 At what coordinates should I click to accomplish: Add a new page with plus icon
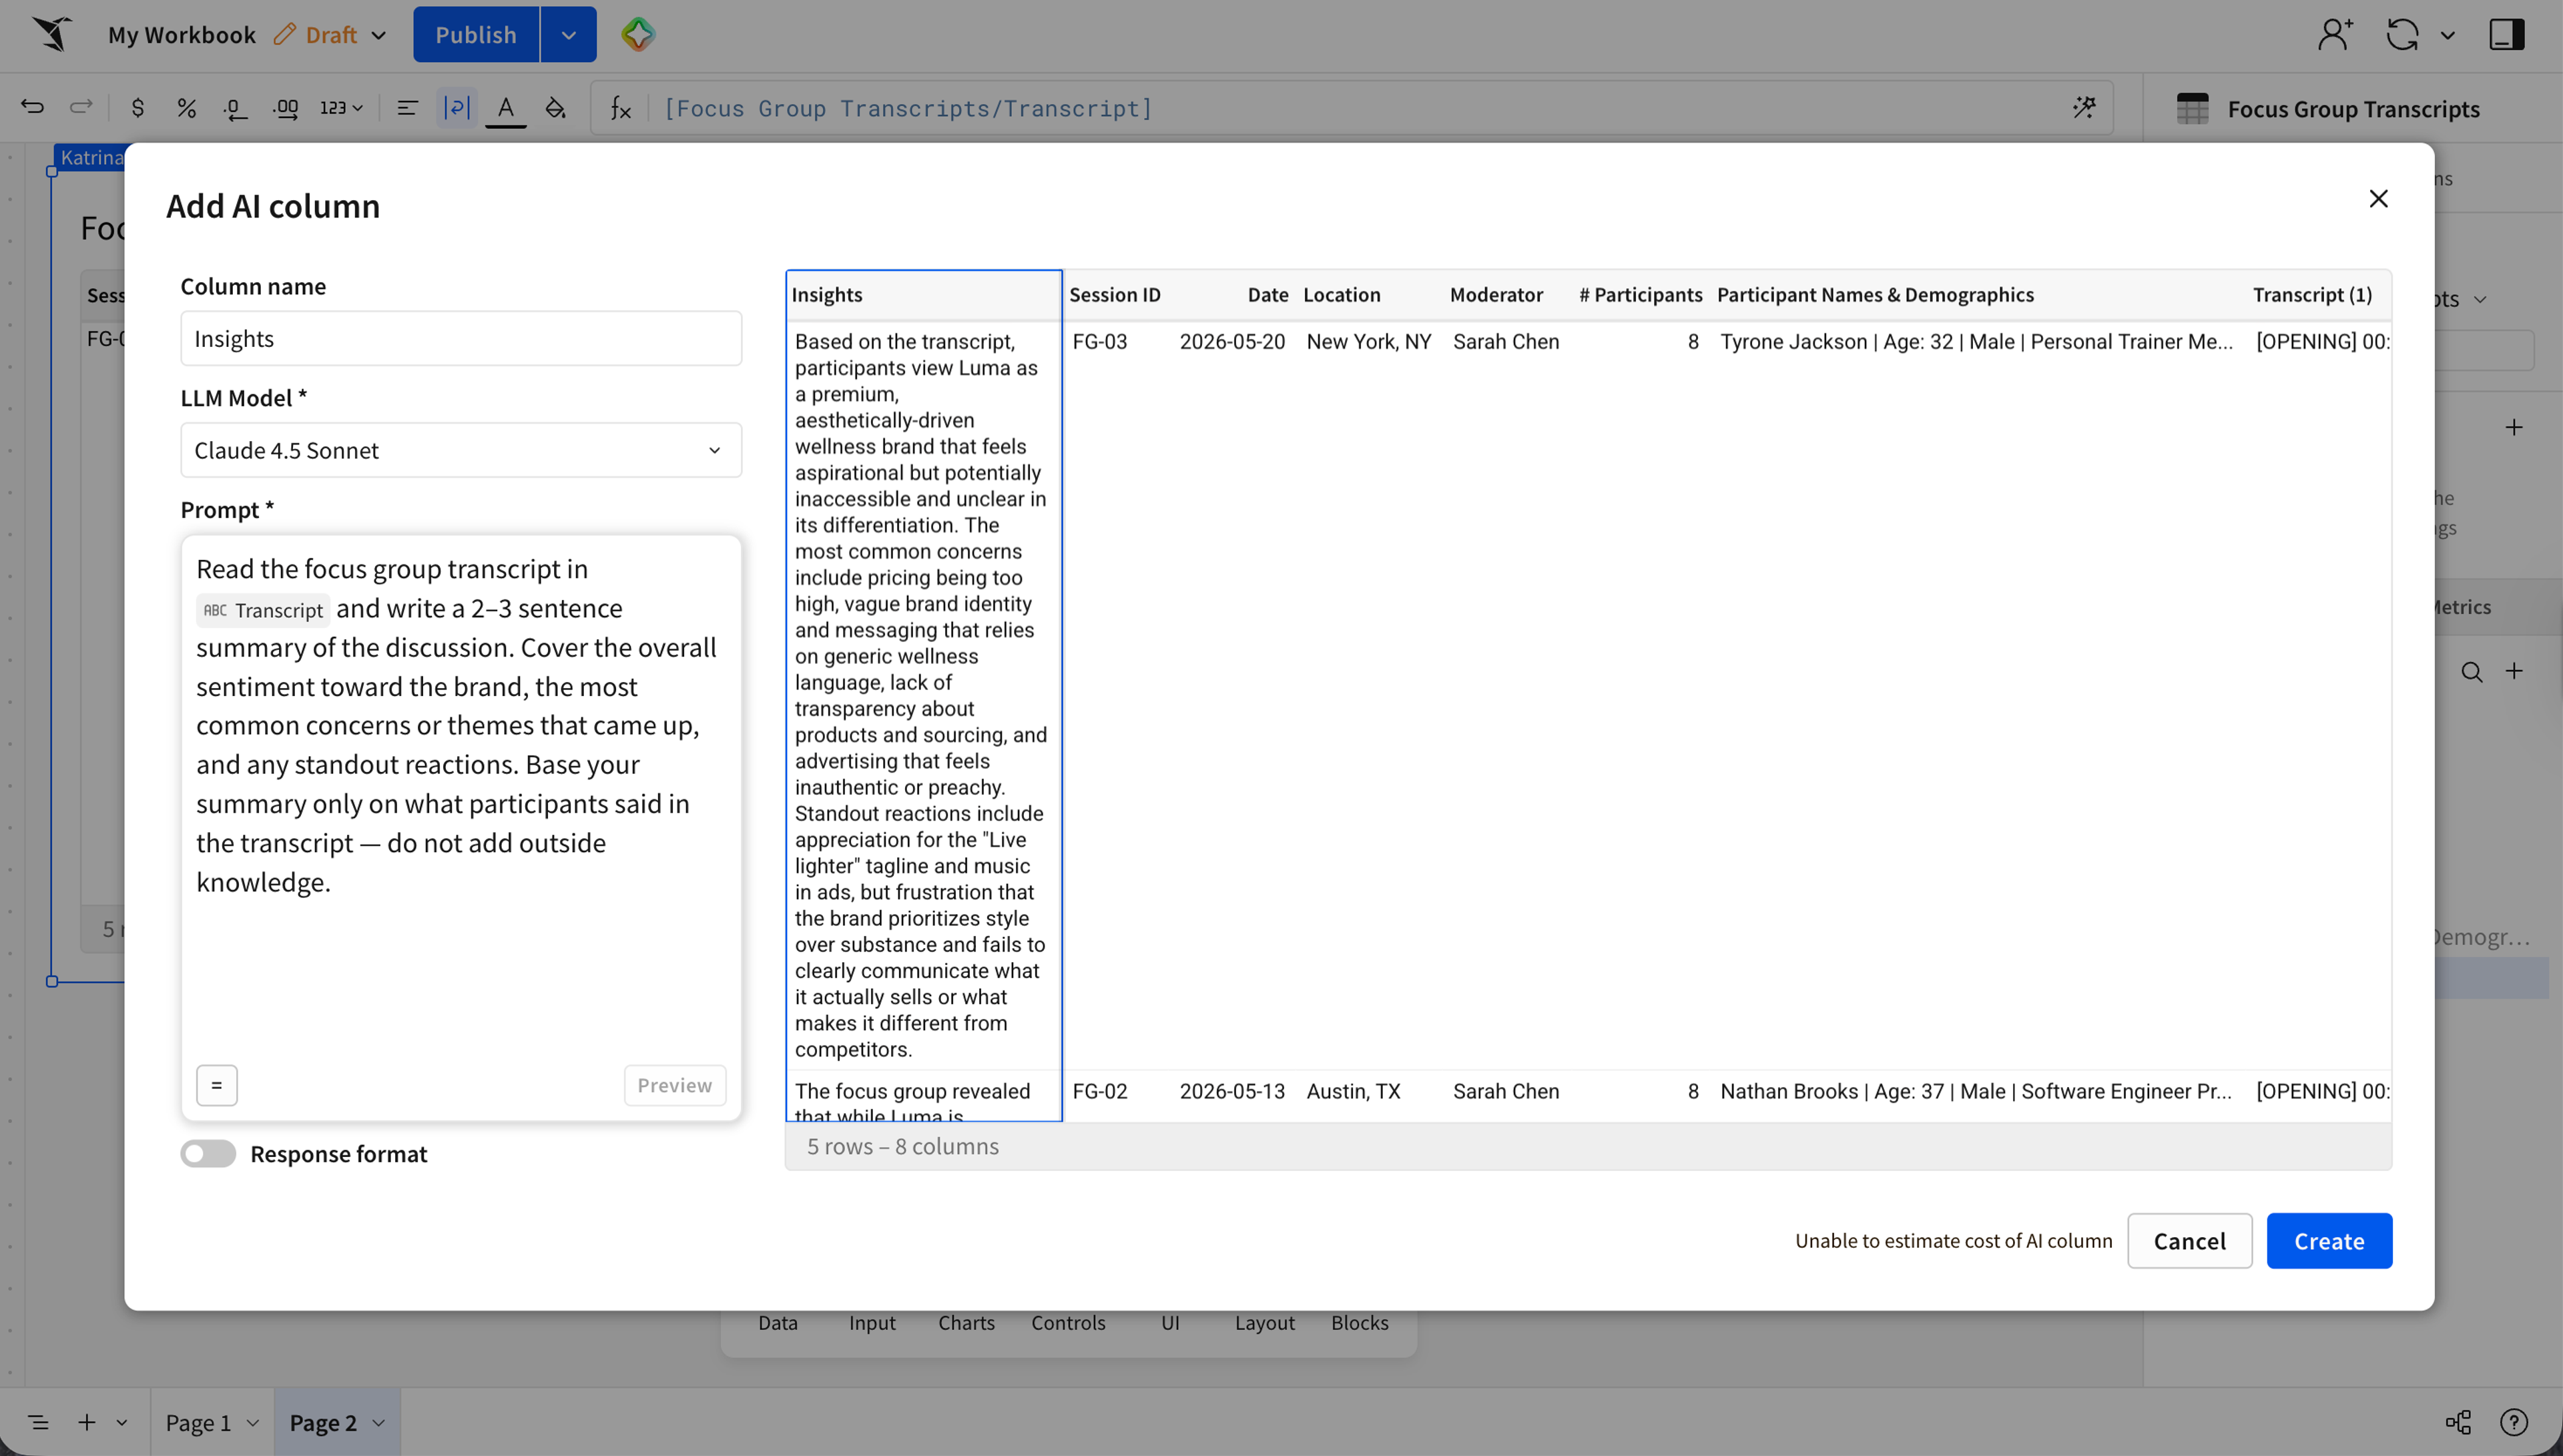[87, 1422]
